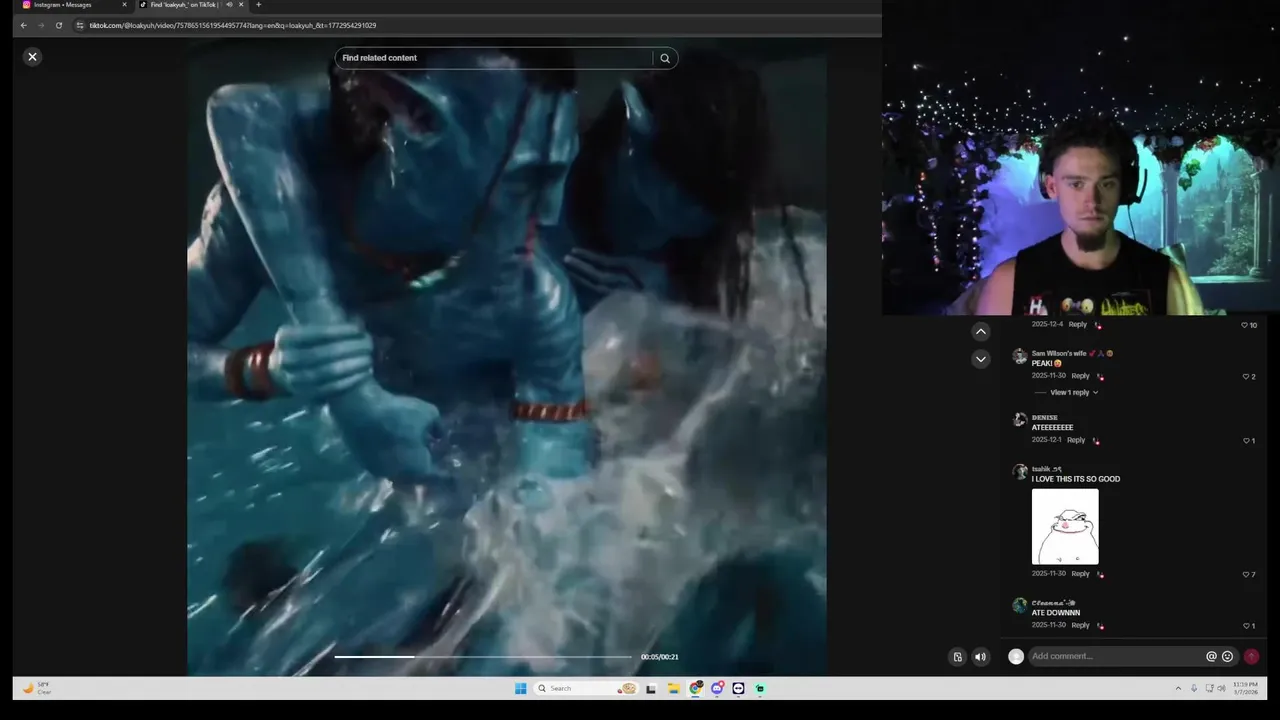1280x720 pixels.
Task: Seek the video progress bar
Action: pyautogui.click(x=483, y=657)
